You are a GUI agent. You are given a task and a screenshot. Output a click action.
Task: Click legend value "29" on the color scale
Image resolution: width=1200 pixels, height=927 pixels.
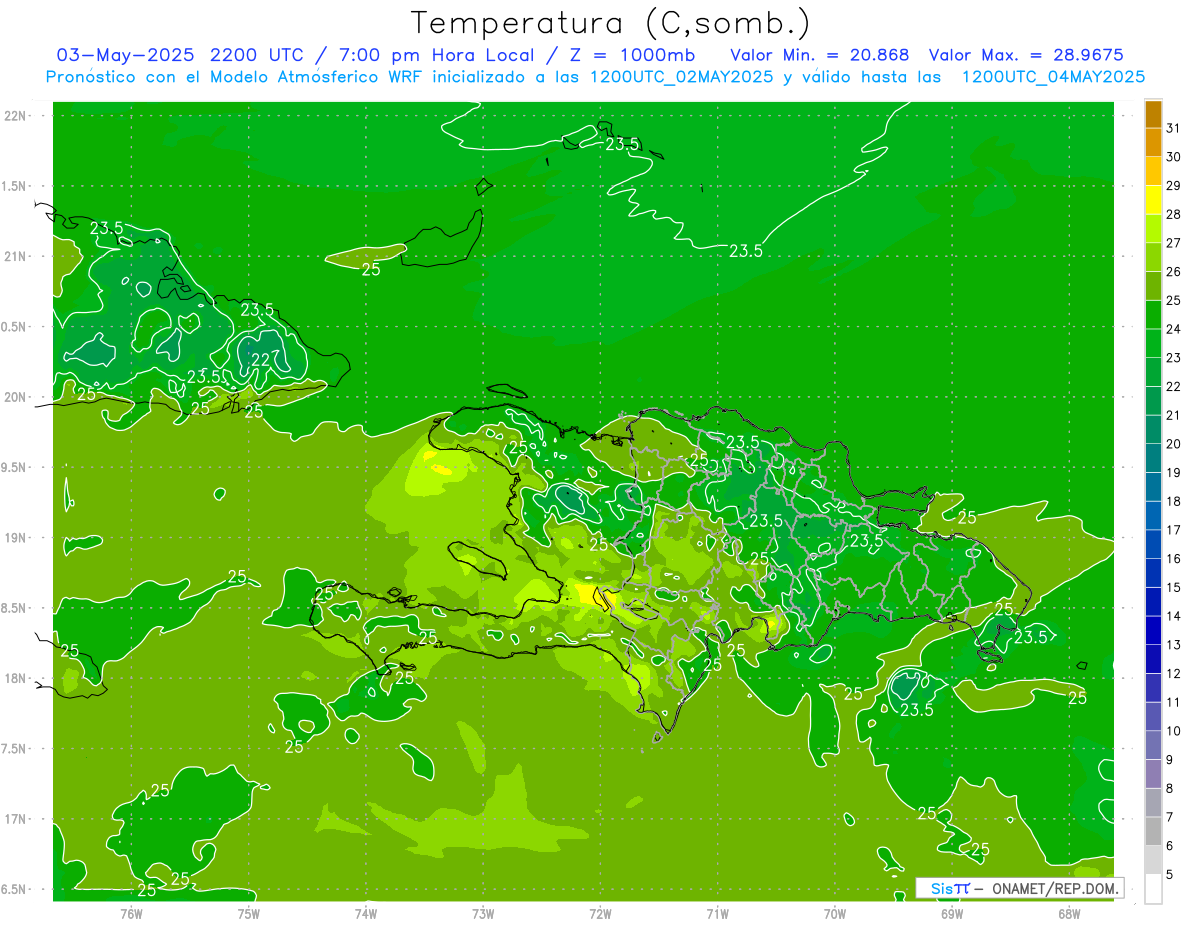1174,185
